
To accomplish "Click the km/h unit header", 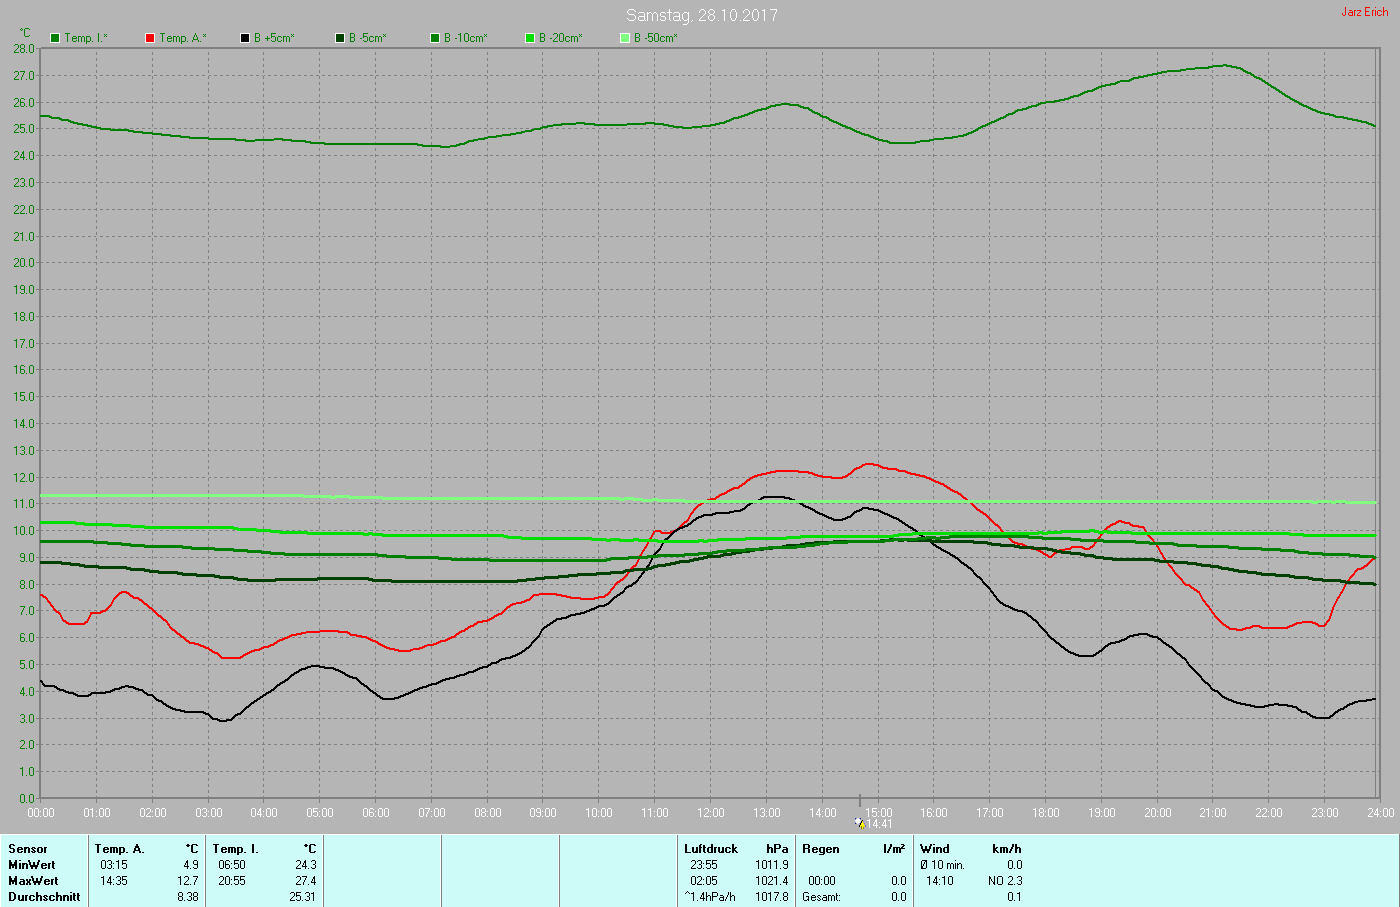I will 1007,849.
